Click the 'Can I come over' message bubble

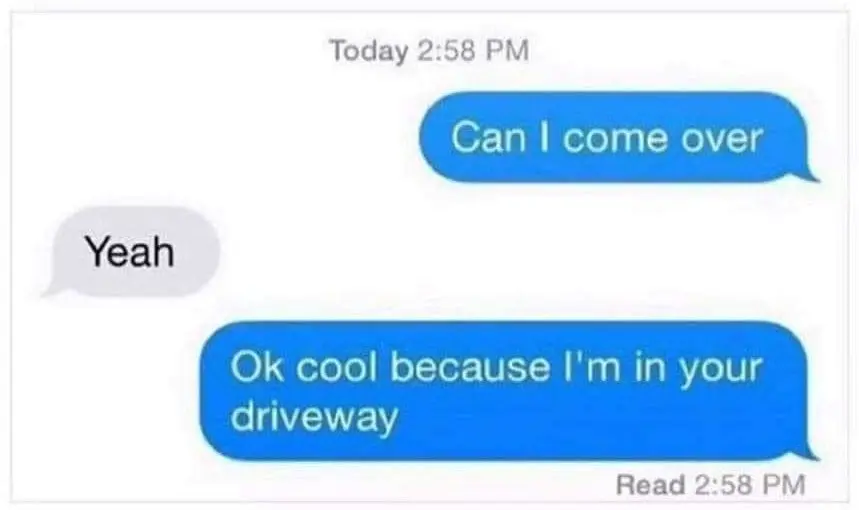coord(614,137)
